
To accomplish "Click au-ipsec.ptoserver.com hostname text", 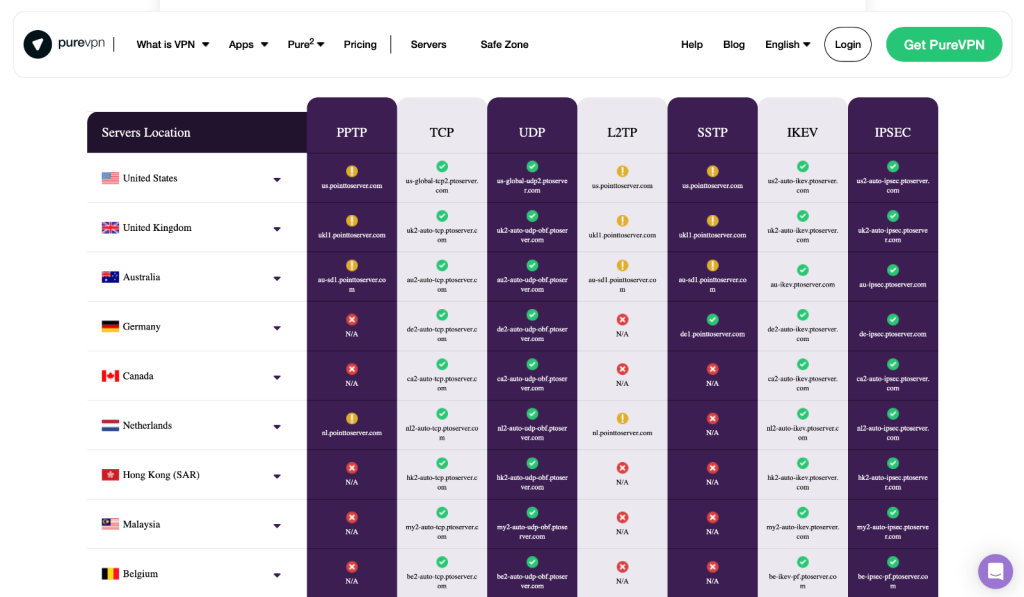I will coord(893,285).
